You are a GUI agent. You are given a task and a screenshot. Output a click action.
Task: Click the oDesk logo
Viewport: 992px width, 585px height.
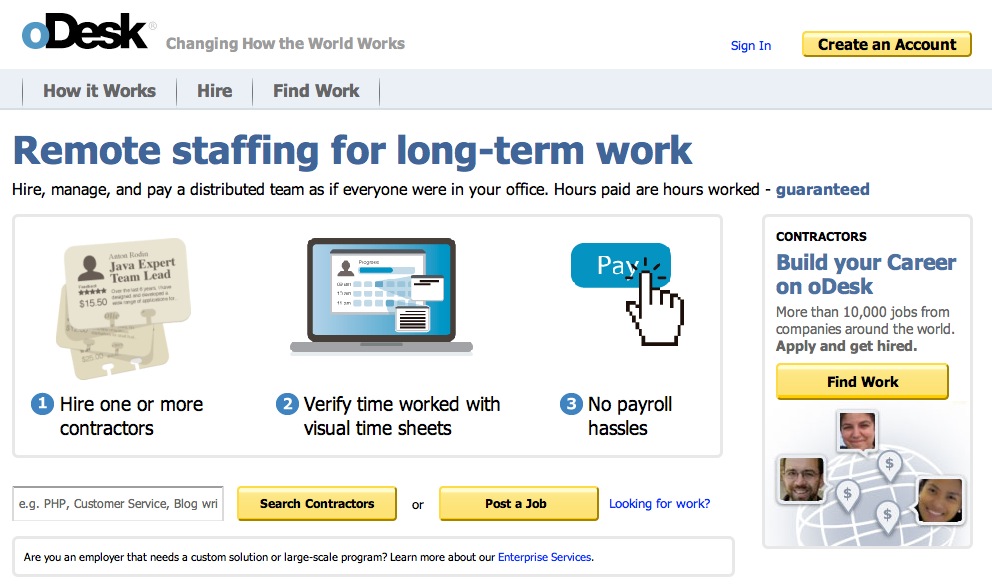tap(85, 32)
